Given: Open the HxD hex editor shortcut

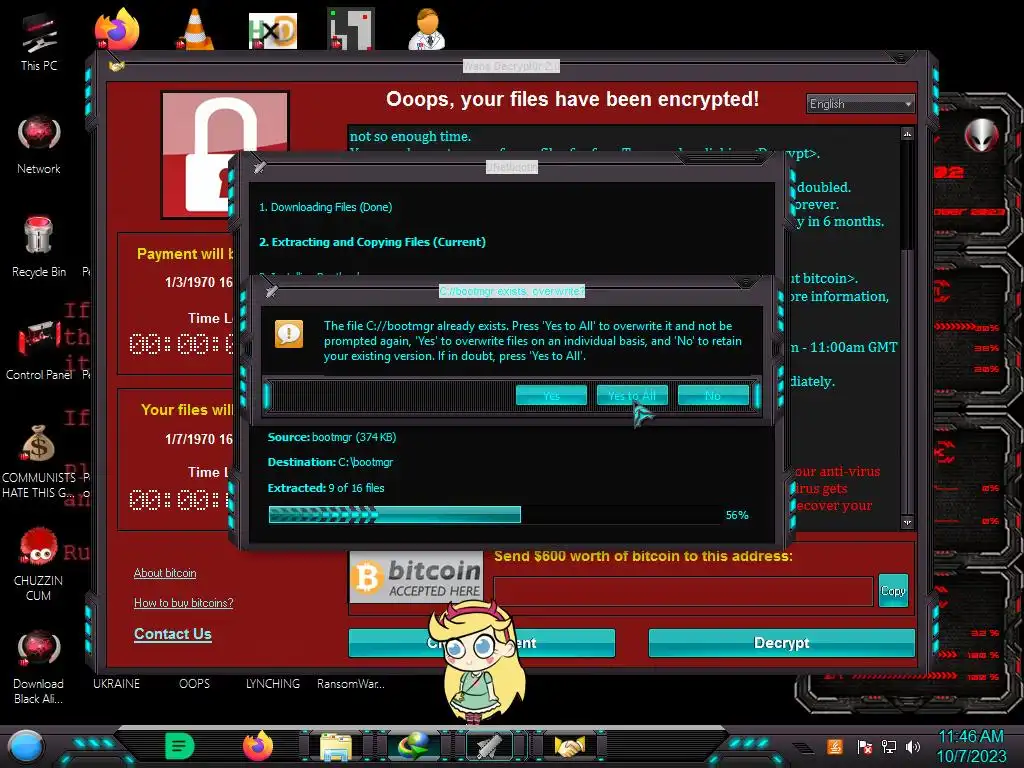Looking at the screenshot, I should pyautogui.click(x=273, y=30).
